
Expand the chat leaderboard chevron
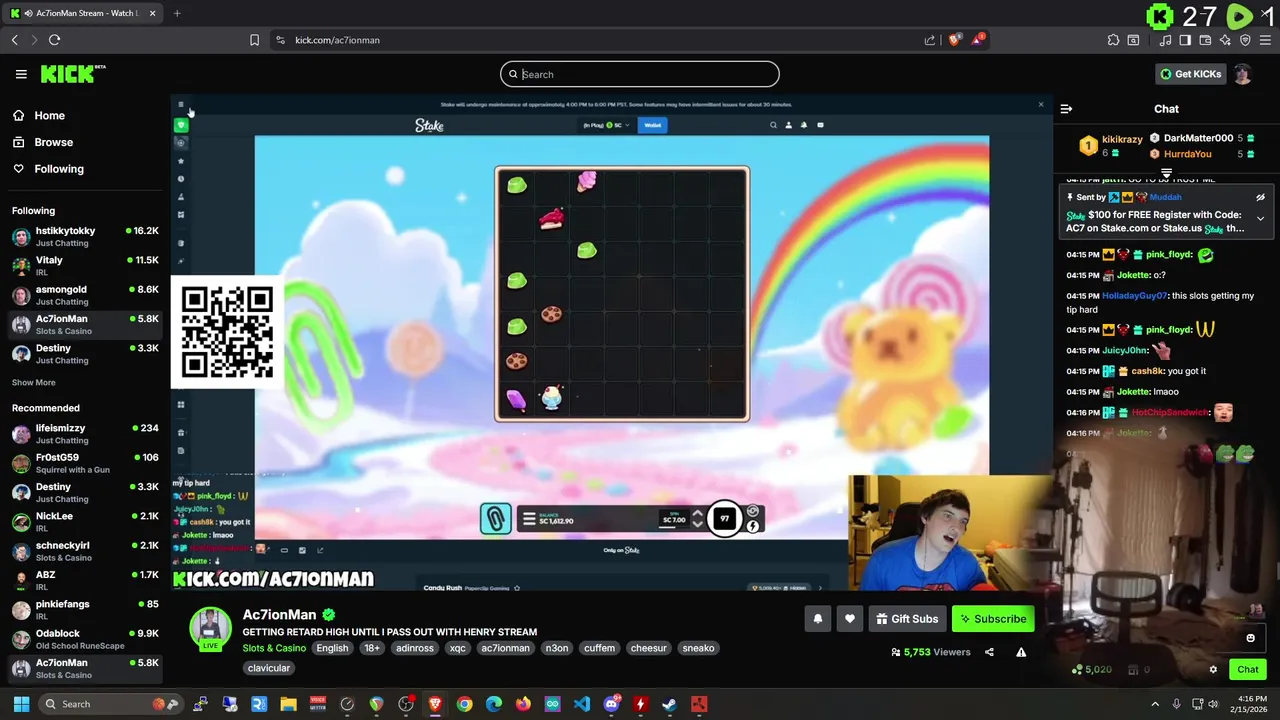click(1166, 174)
